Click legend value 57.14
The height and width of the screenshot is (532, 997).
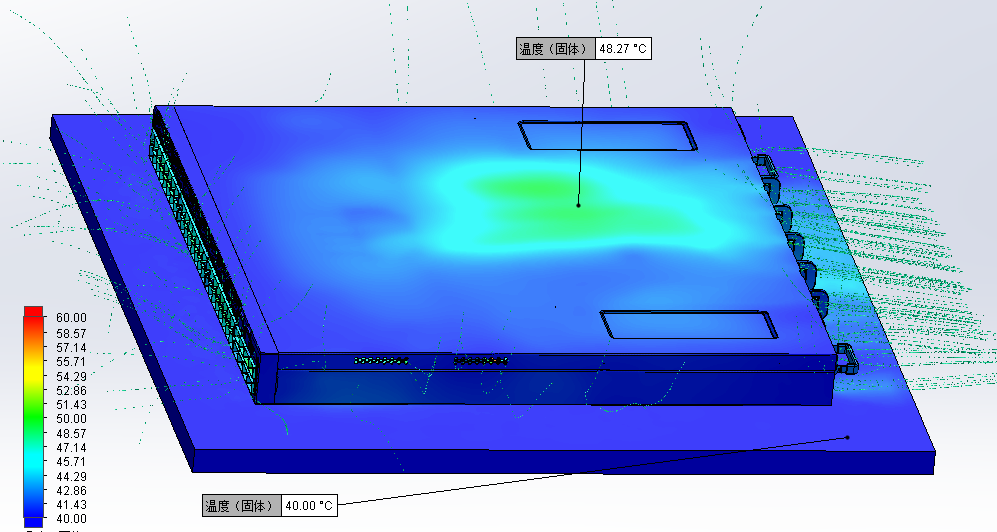point(71,348)
